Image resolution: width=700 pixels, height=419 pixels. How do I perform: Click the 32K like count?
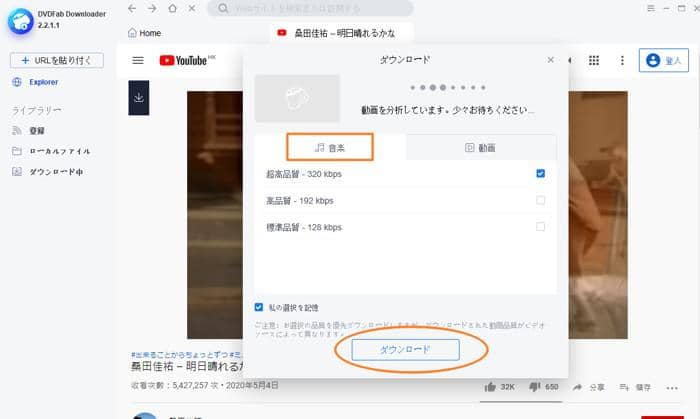point(508,387)
